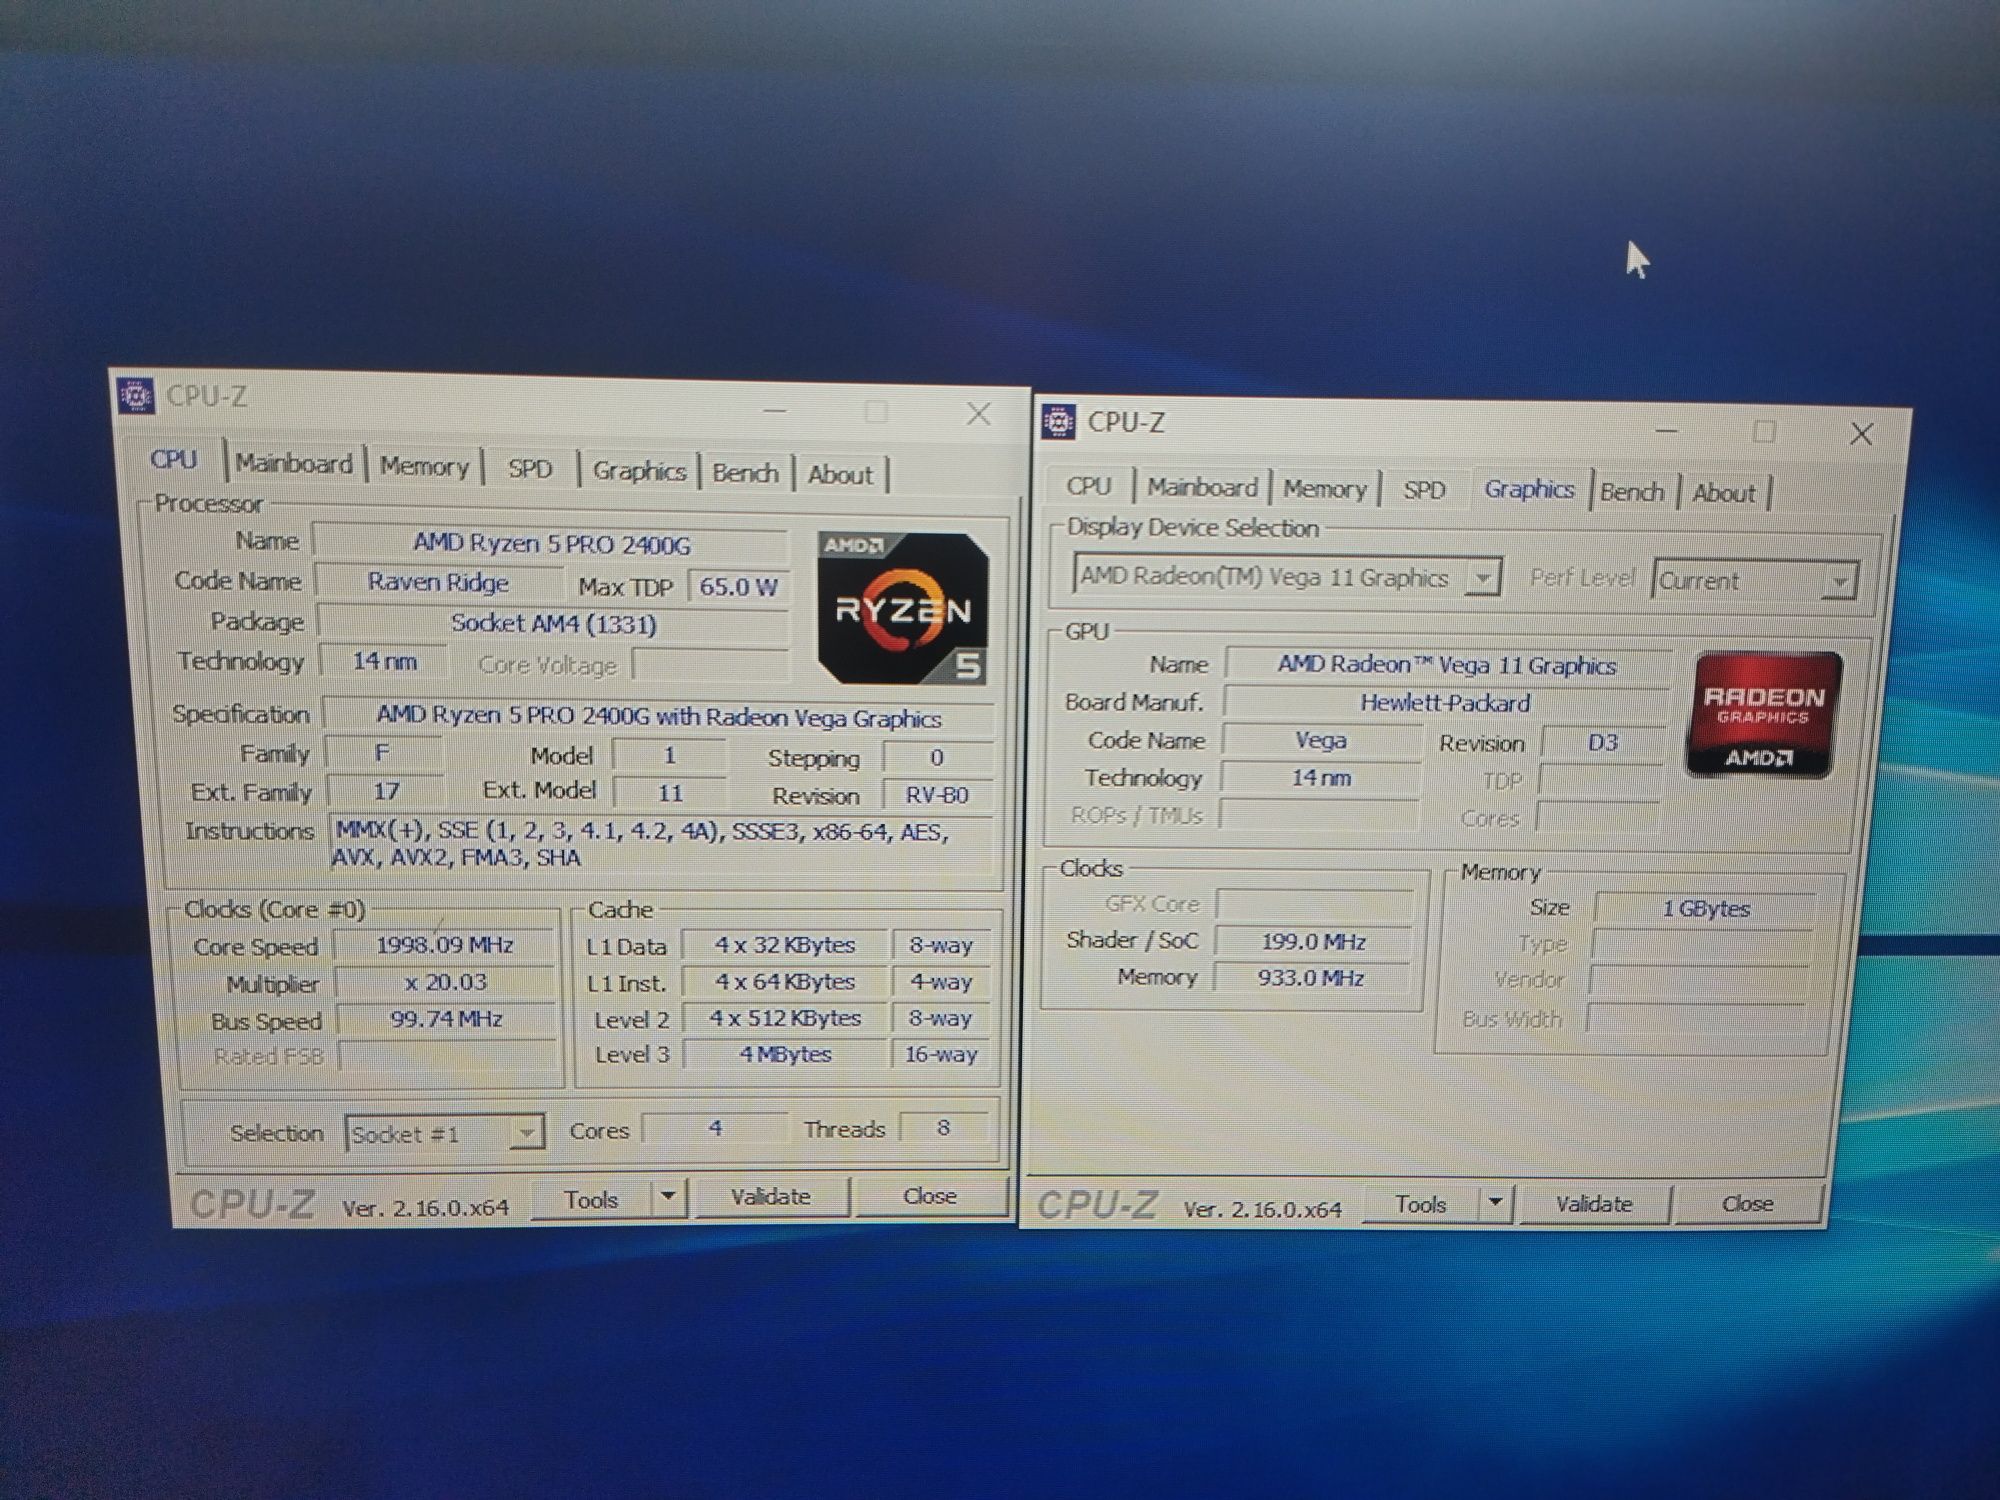This screenshot has height=1500, width=2000.
Task: Click Revision value RV-B0
Action: 937,795
